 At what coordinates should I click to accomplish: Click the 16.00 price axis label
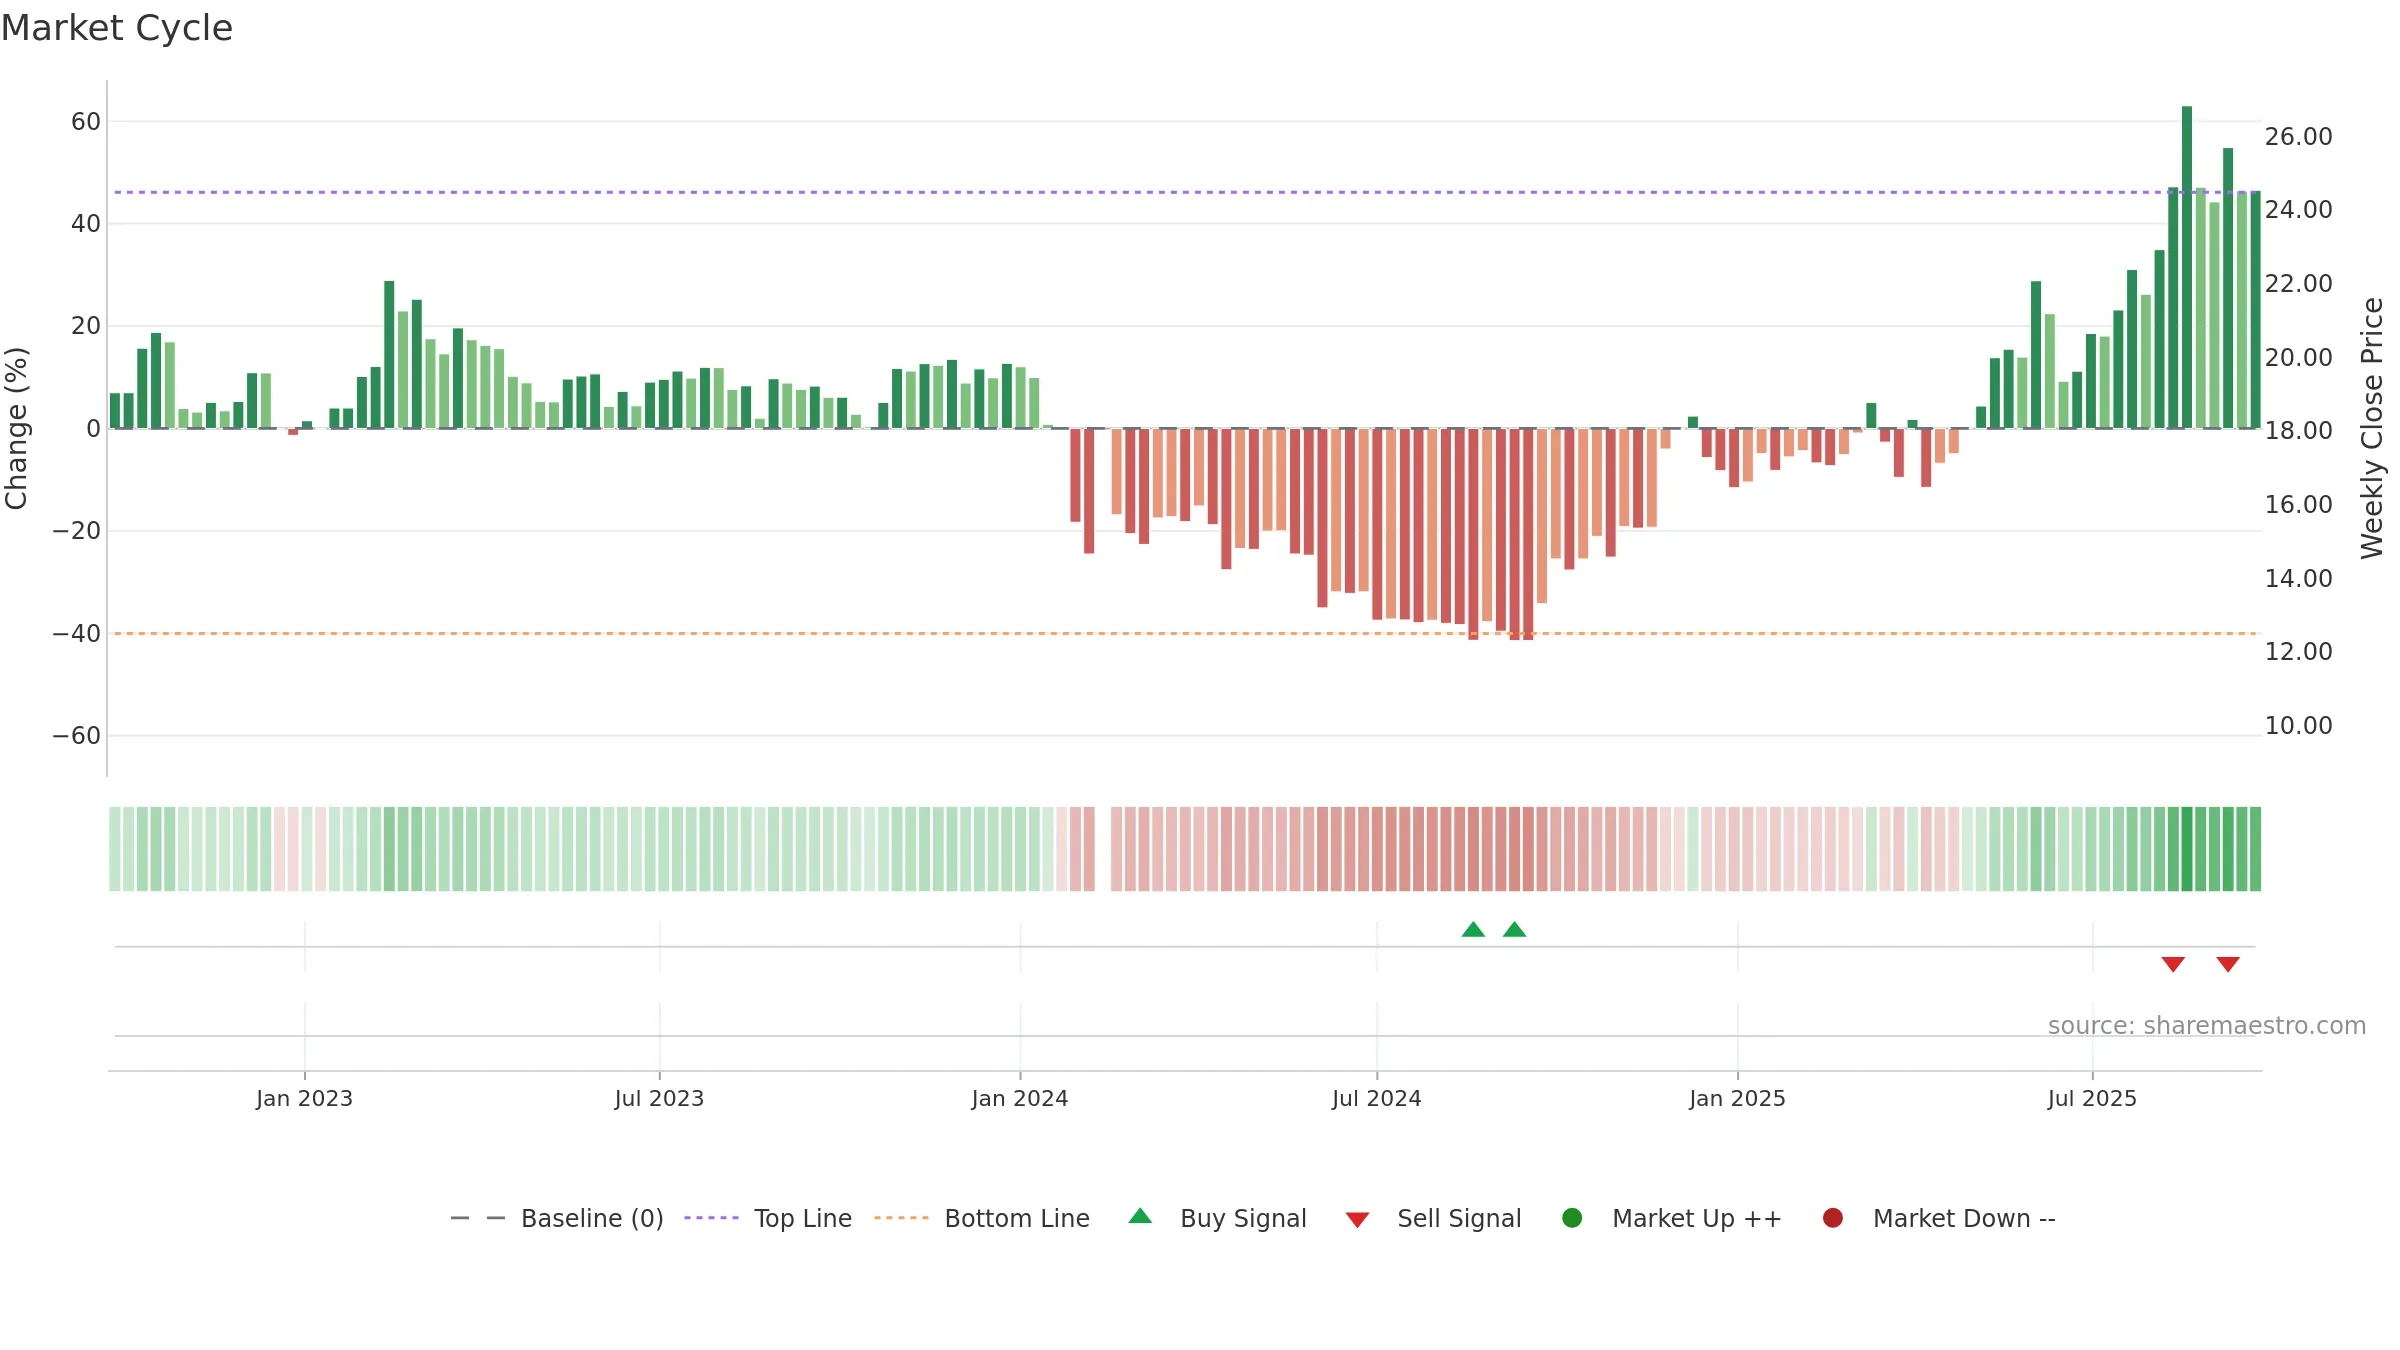tap(2298, 504)
